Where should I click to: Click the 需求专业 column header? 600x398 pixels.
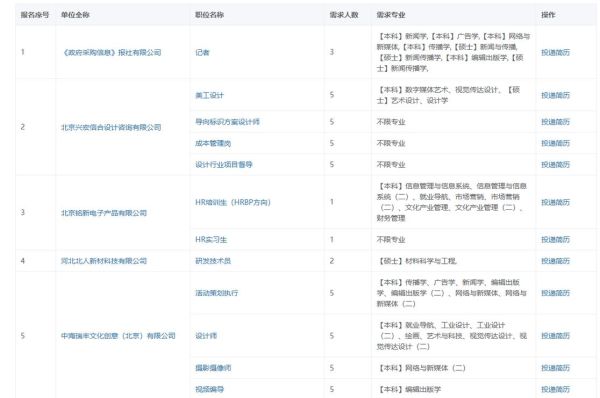pos(391,15)
